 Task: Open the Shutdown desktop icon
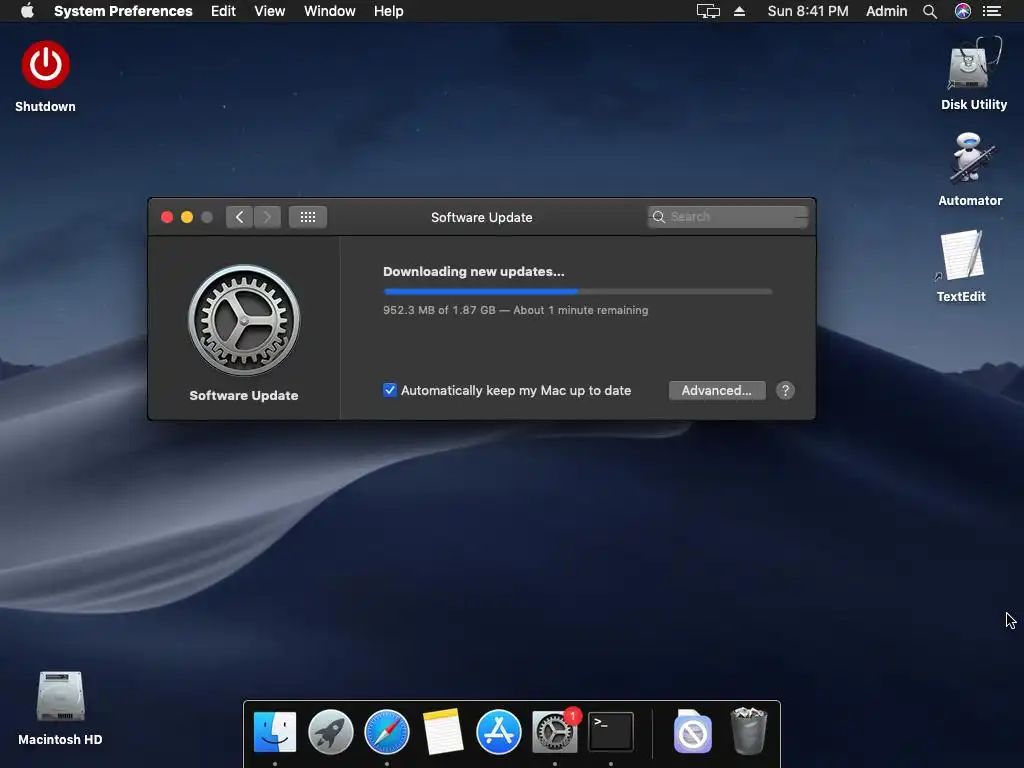click(45, 65)
